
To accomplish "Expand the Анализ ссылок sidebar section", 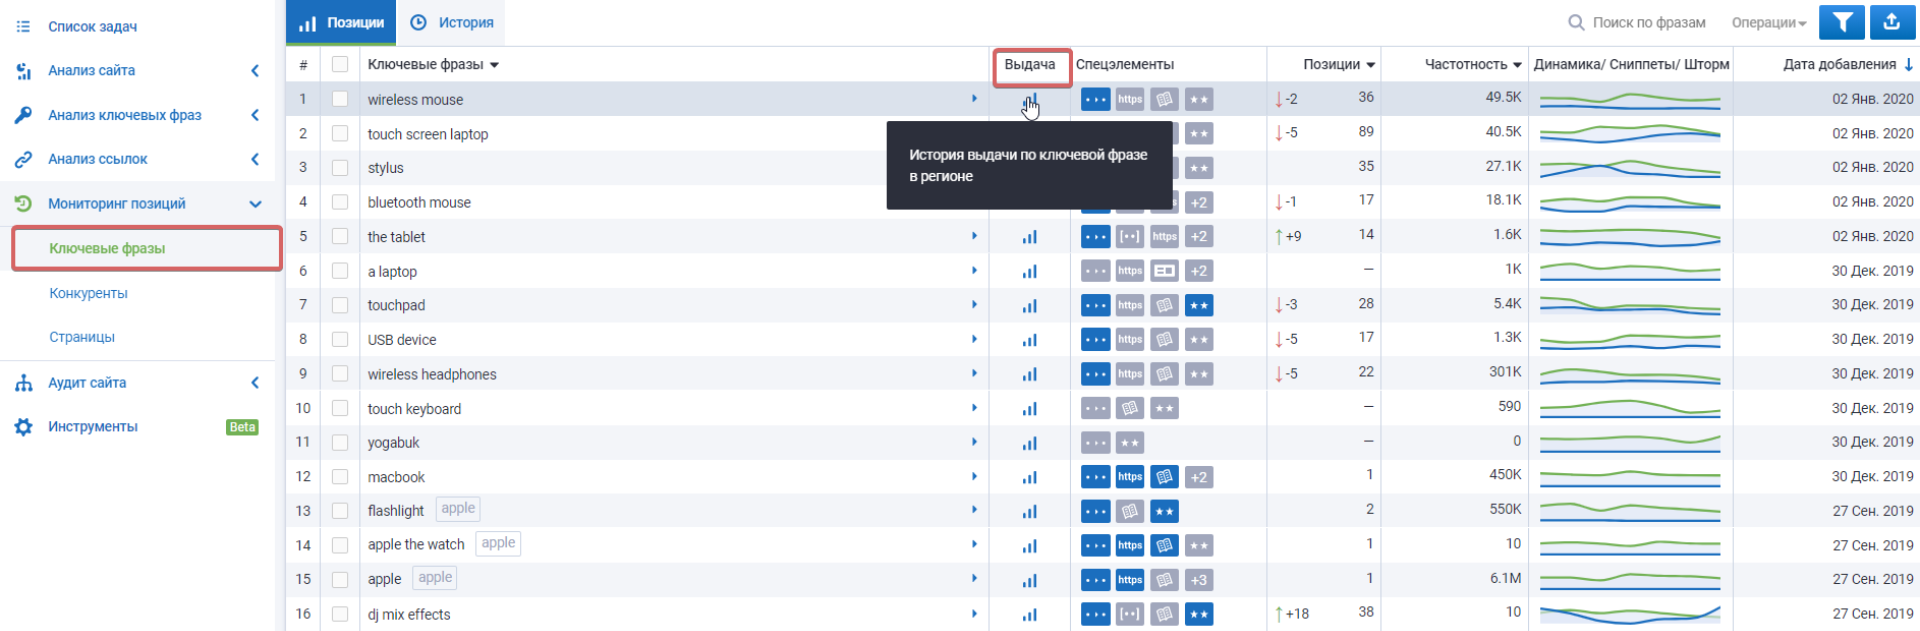I will (x=255, y=159).
